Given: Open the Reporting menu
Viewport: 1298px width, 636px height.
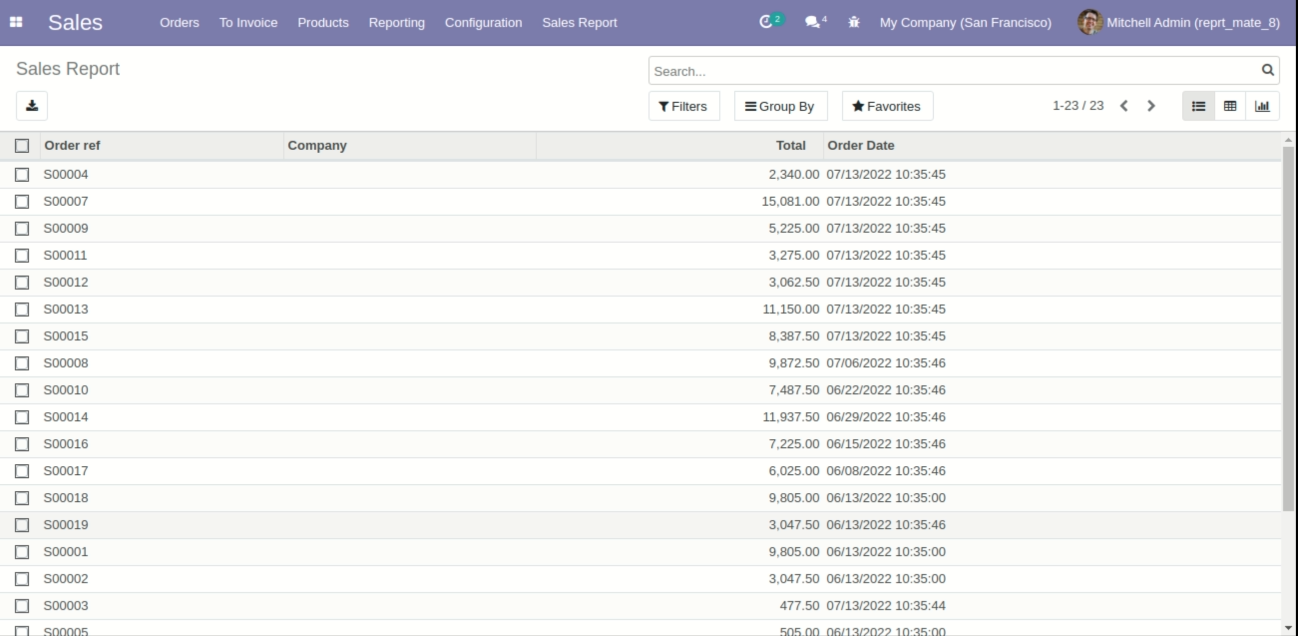Looking at the screenshot, I should click(396, 22).
